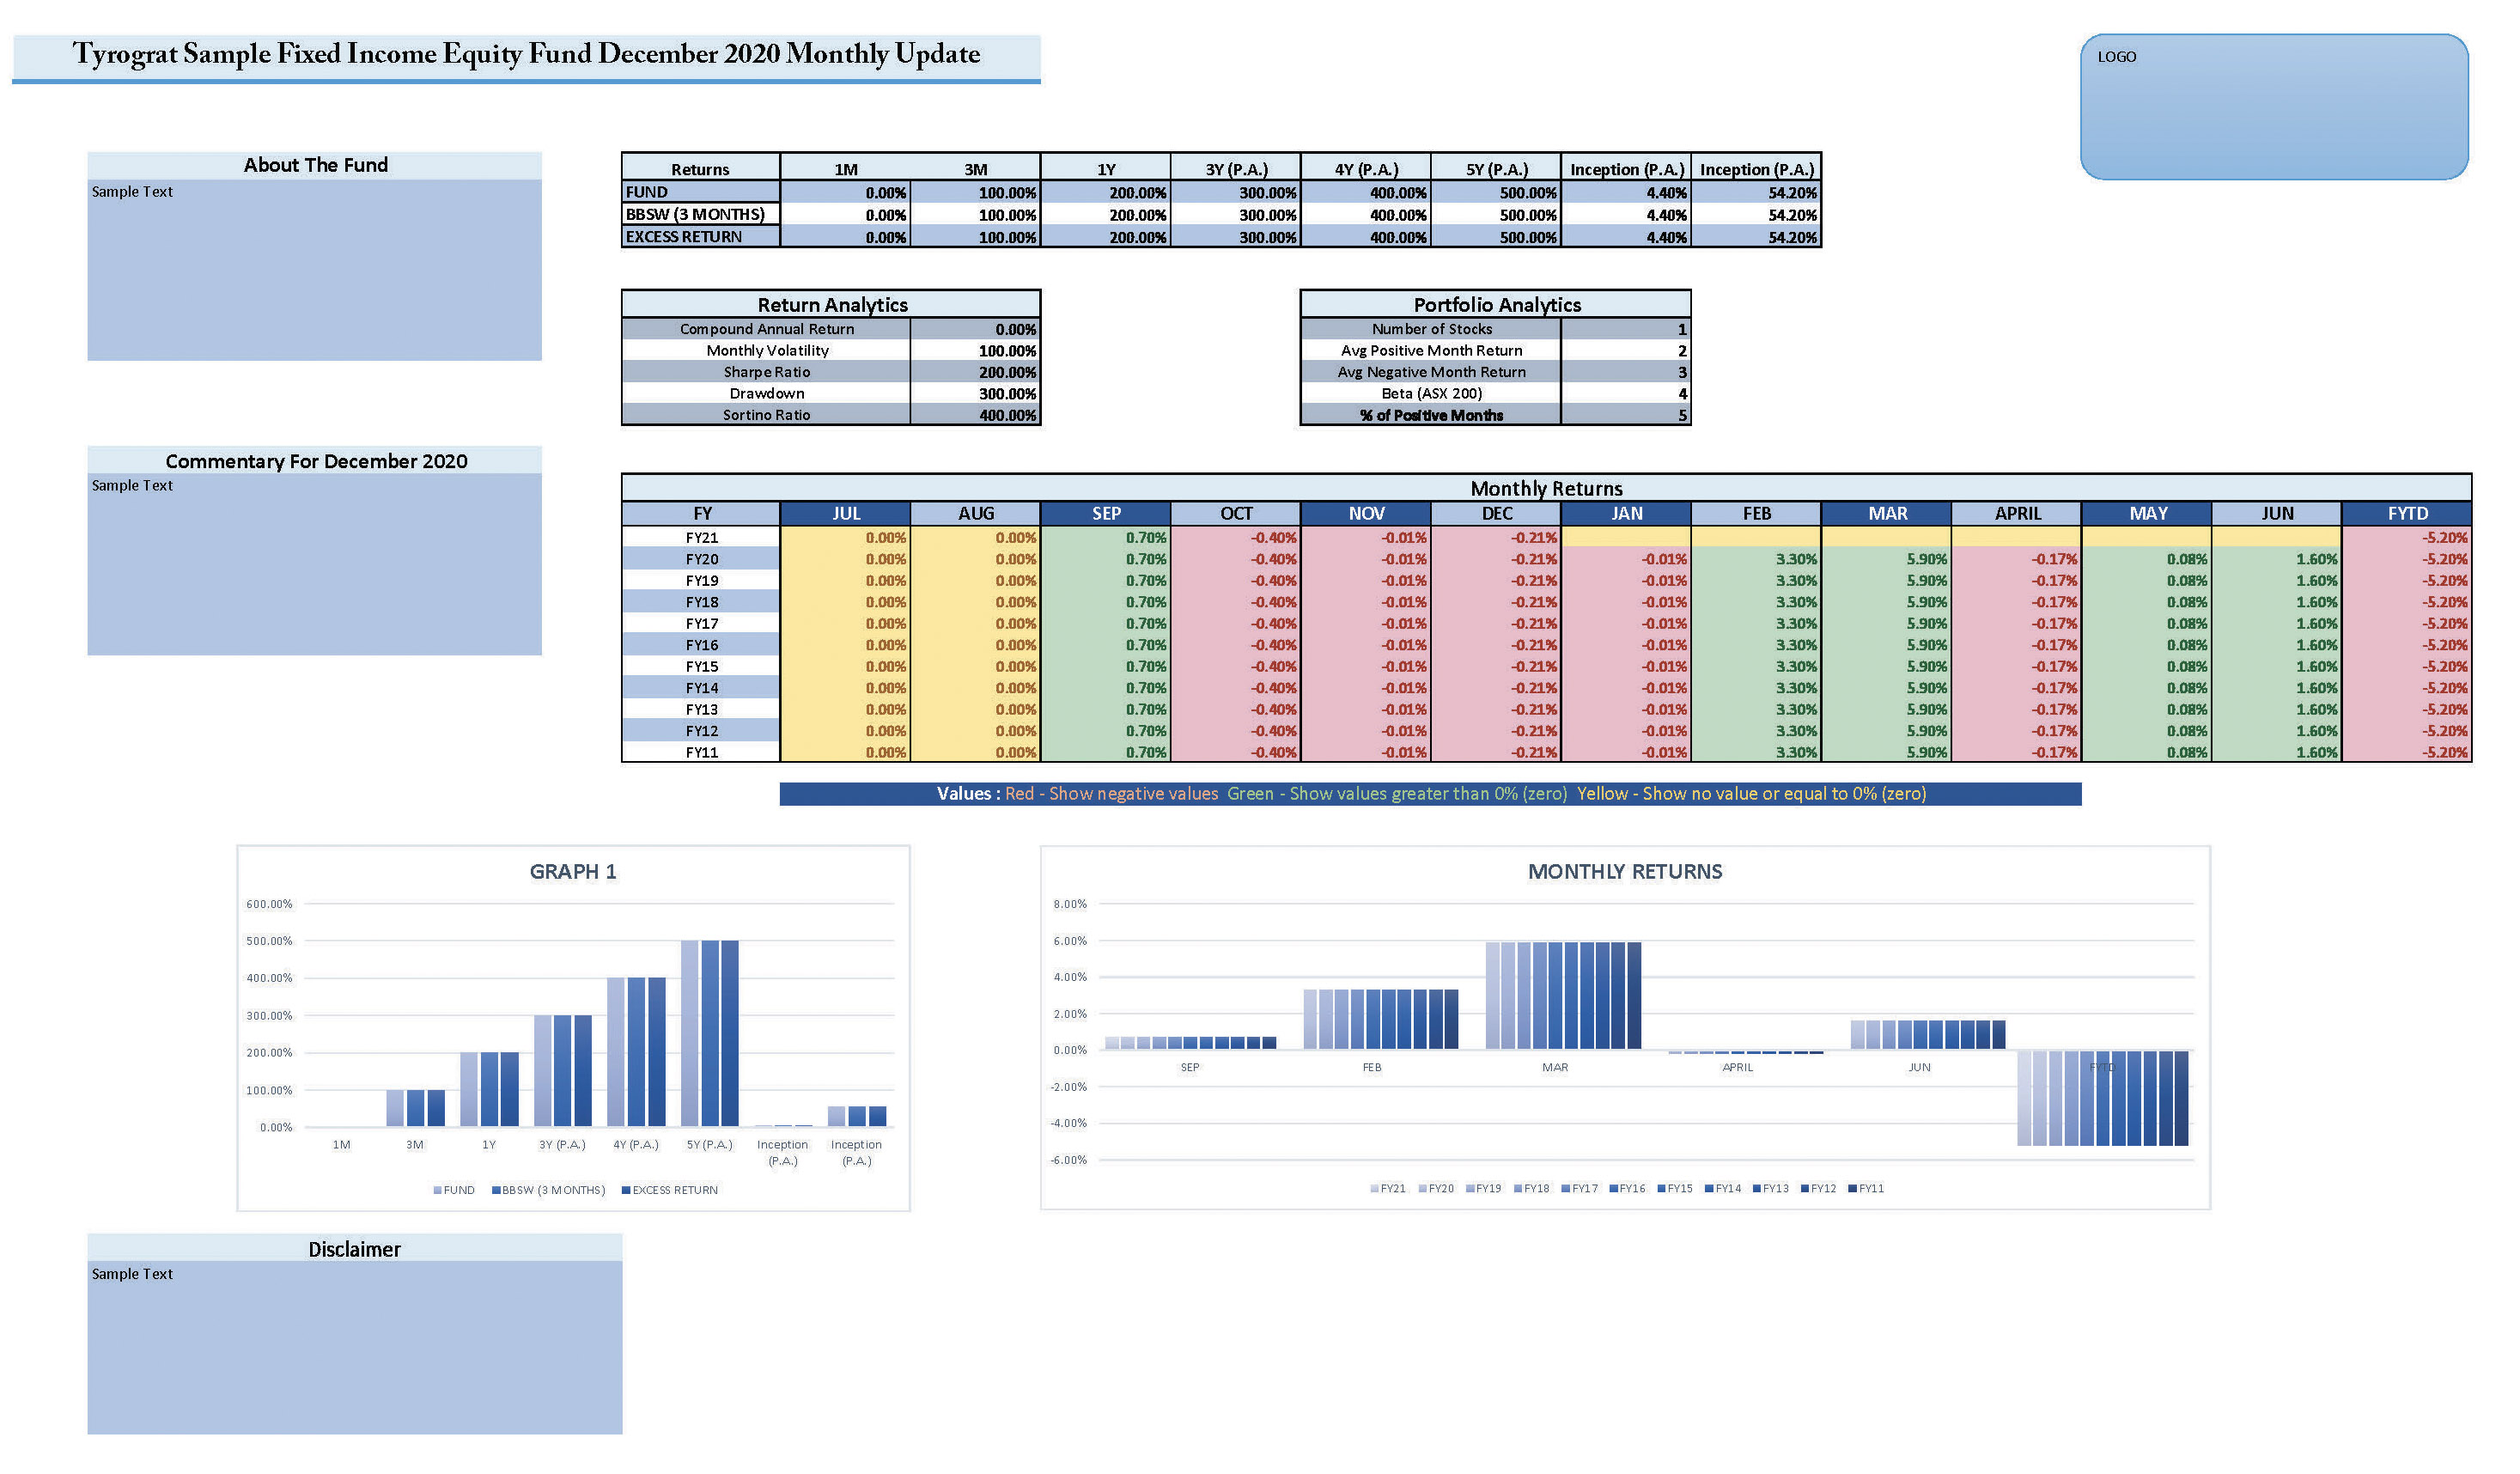Select the MONTHLY RETURNS chart title
This screenshot has width=2520, height=1474.
click(x=1625, y=872)
